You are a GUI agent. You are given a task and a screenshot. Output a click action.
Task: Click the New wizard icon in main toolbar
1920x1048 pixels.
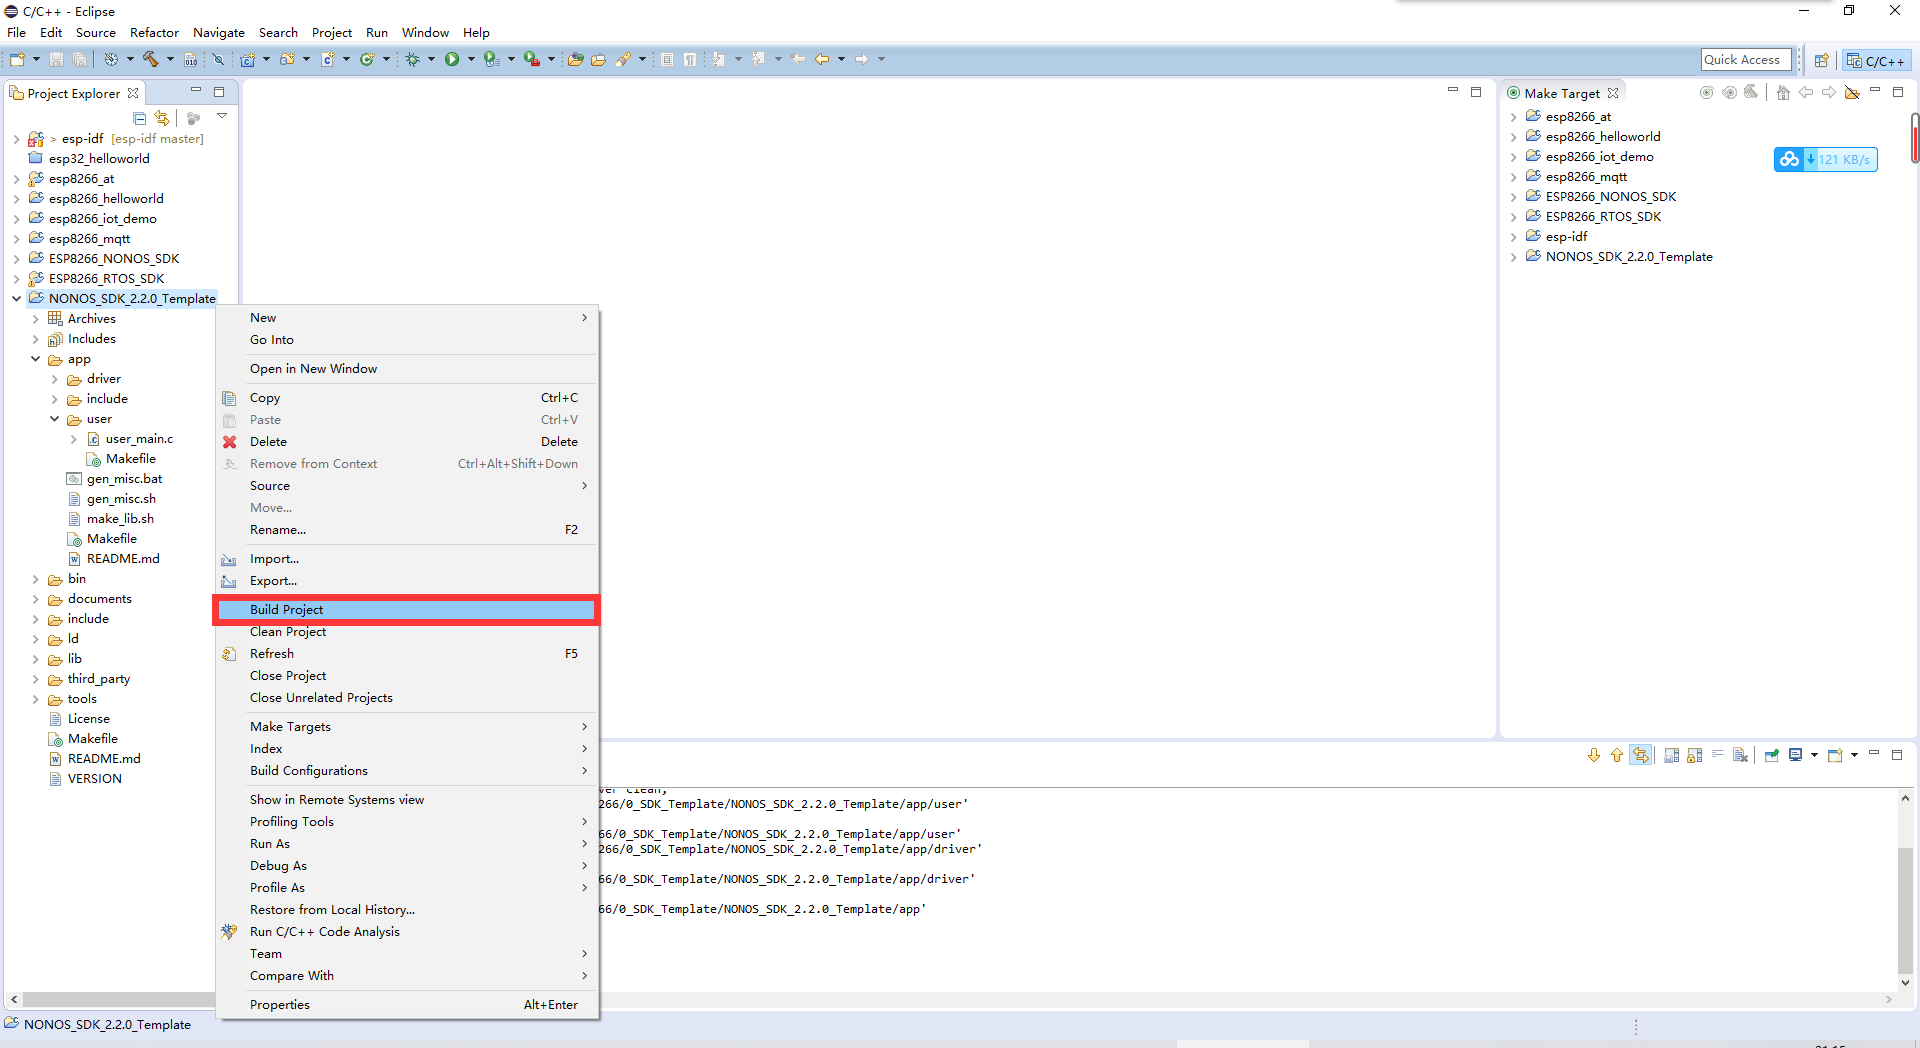(17, 59)
